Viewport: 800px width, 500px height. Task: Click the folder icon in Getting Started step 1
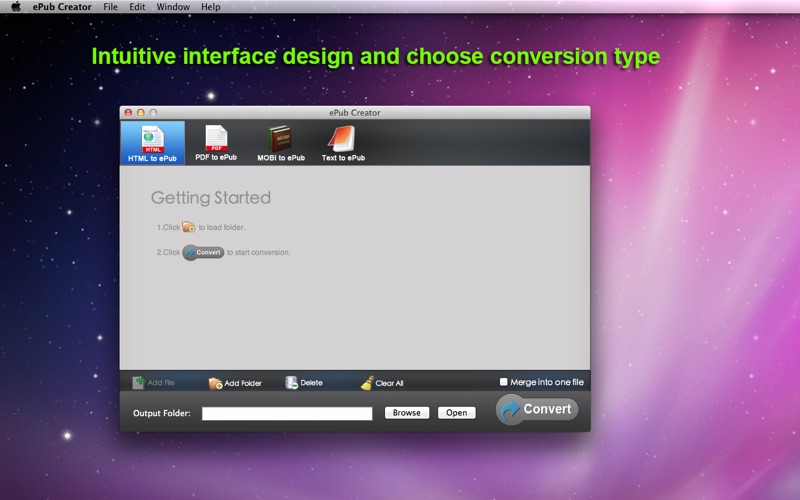pos(189,227)
